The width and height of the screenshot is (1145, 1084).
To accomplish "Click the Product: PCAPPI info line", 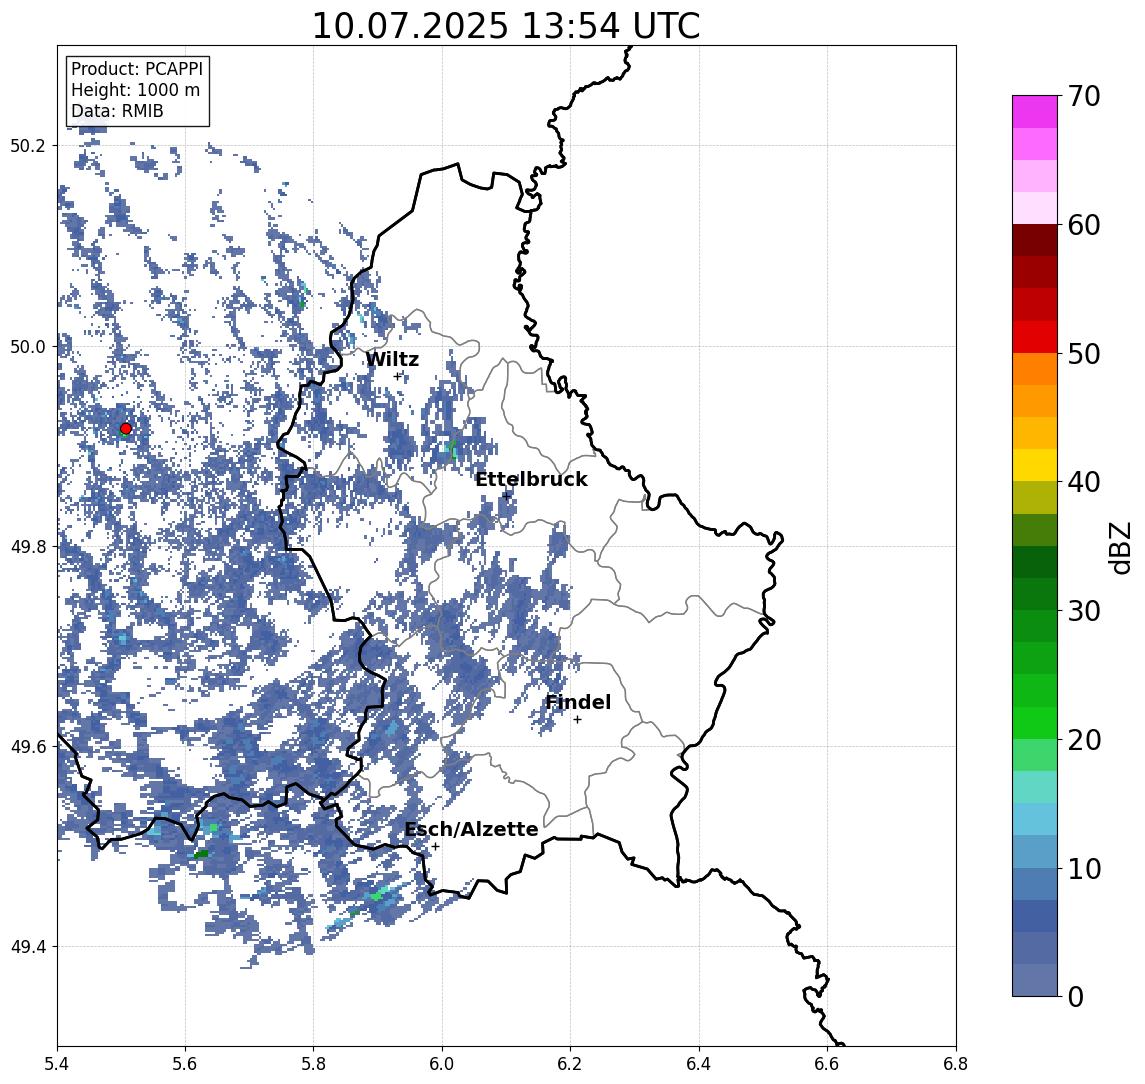I will click(137, 69).
